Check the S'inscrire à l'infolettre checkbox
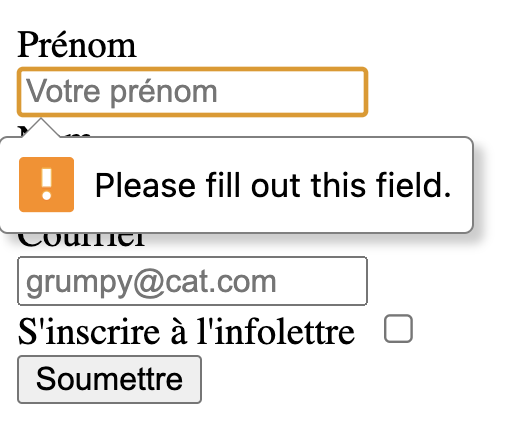Viewport: 522px width, 428px height. [398, 328]
